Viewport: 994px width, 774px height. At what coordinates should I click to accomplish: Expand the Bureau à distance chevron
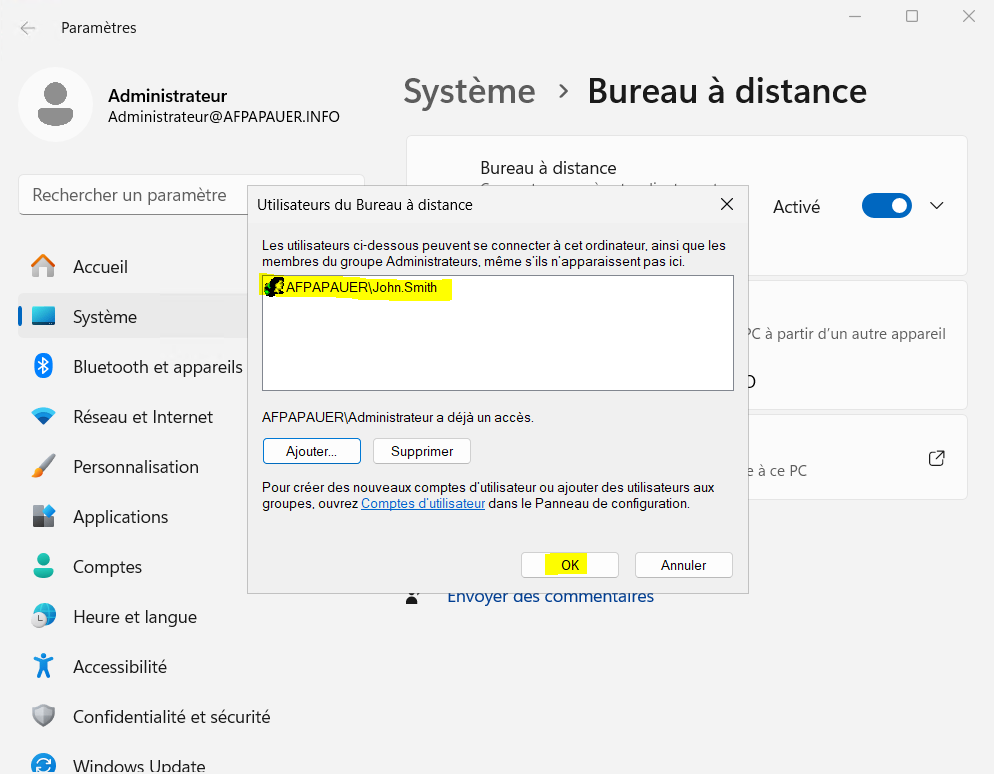coord(936,206)
